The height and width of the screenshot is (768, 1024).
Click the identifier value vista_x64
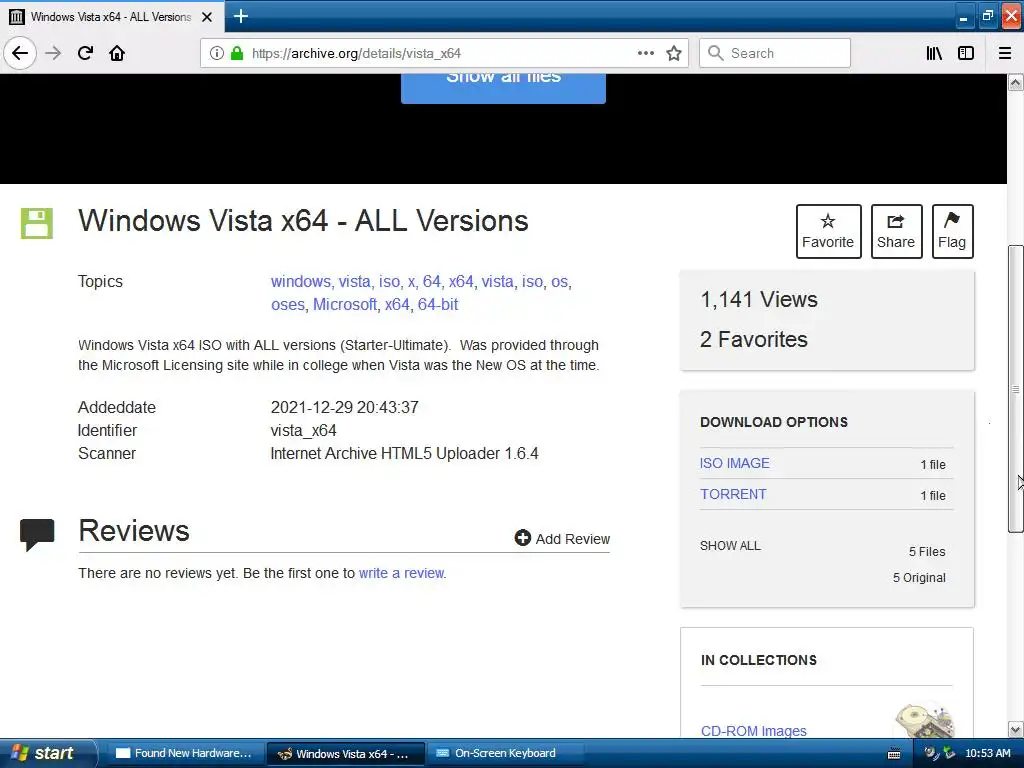(x=304, y=430)
